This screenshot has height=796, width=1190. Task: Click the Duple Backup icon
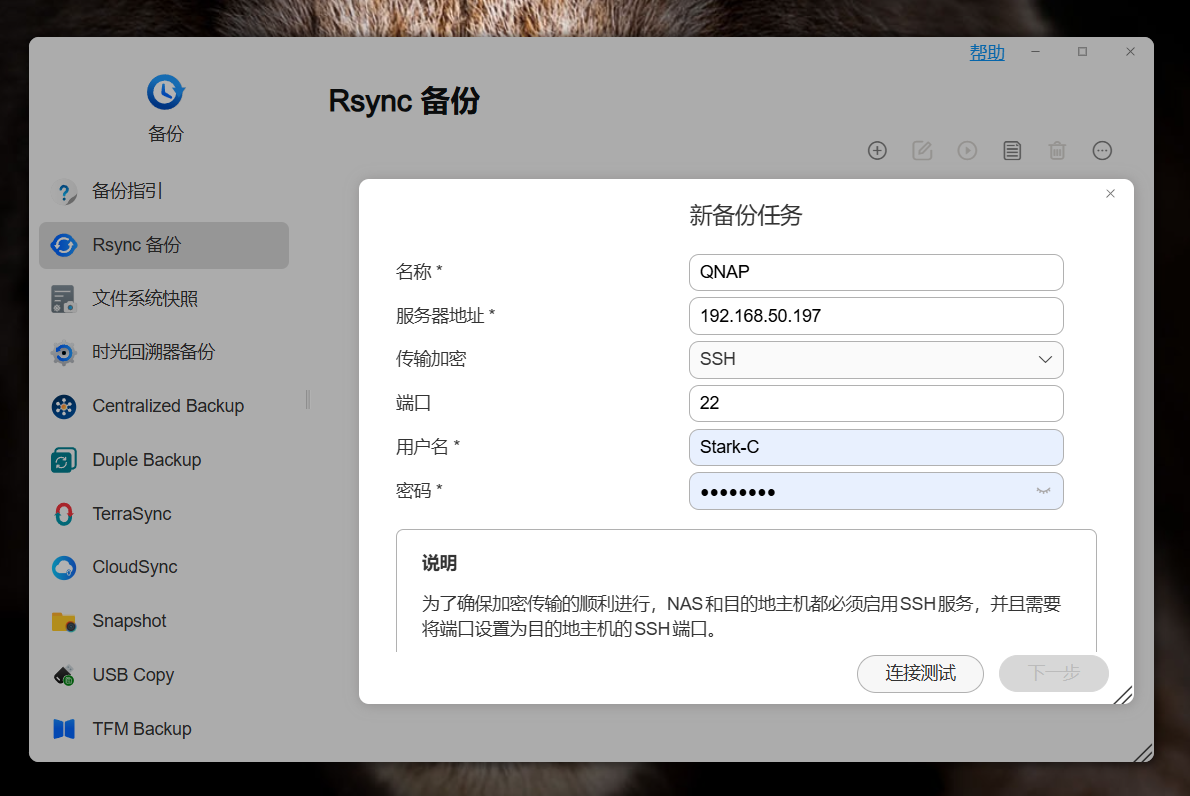click(x=64, y=461)
